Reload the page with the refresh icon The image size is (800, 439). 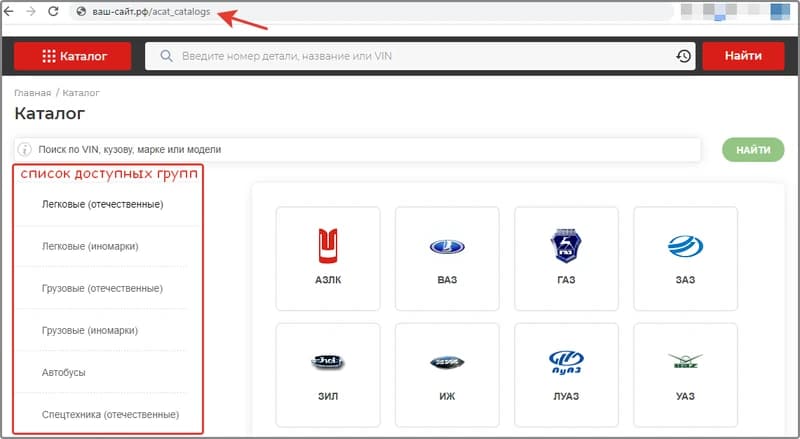point(53,11)
